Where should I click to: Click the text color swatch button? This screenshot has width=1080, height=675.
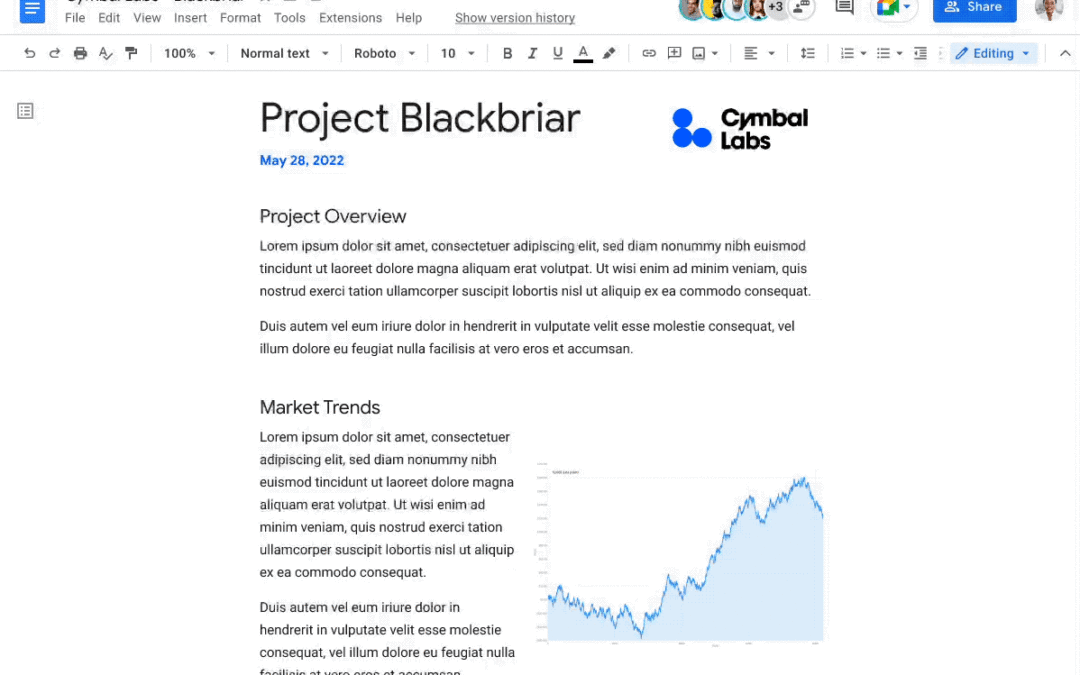pos(583,53)
